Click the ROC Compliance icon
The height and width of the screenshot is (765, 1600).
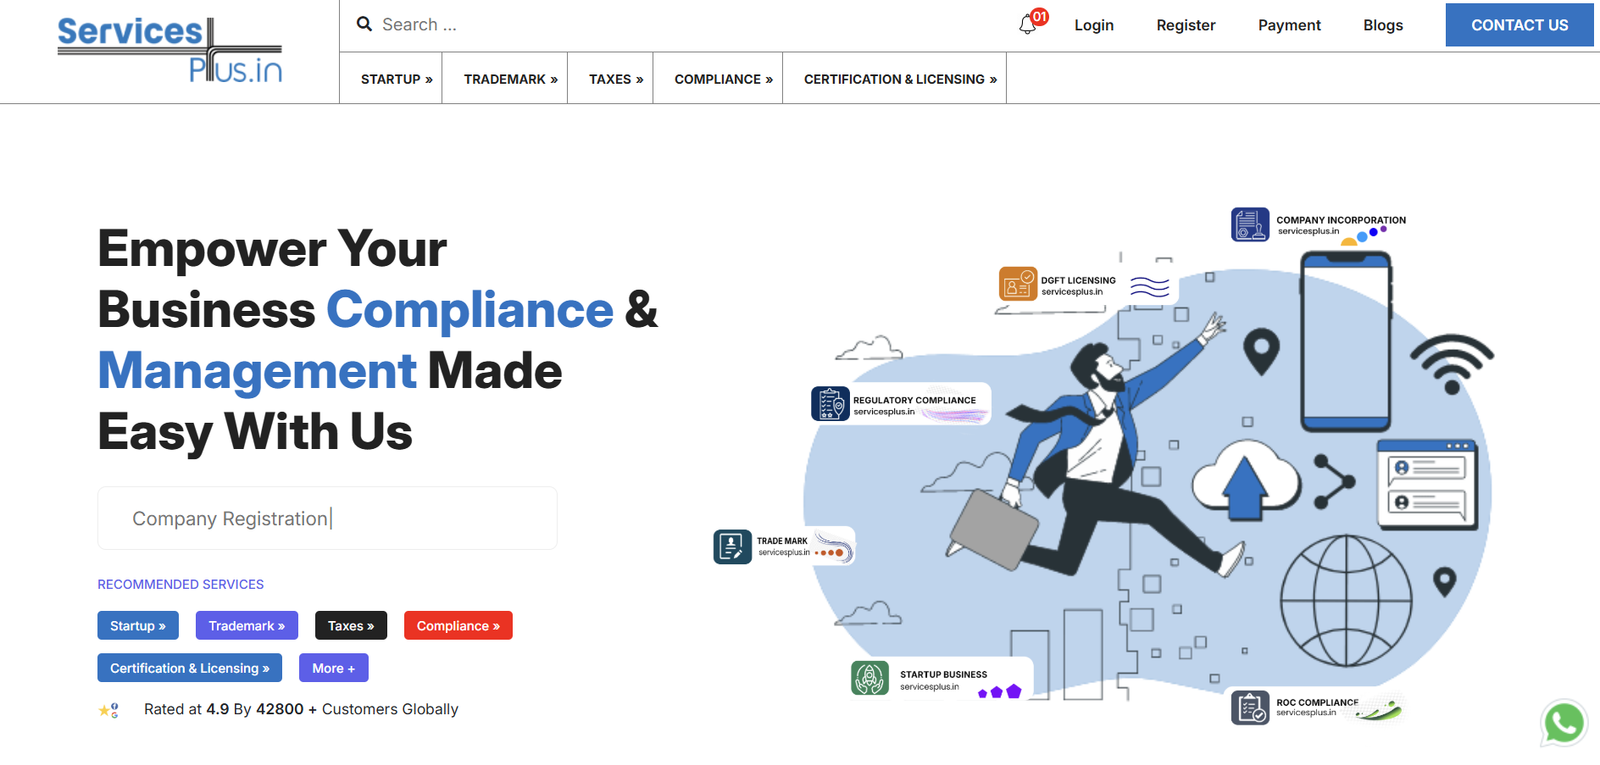pos(1250,708)
